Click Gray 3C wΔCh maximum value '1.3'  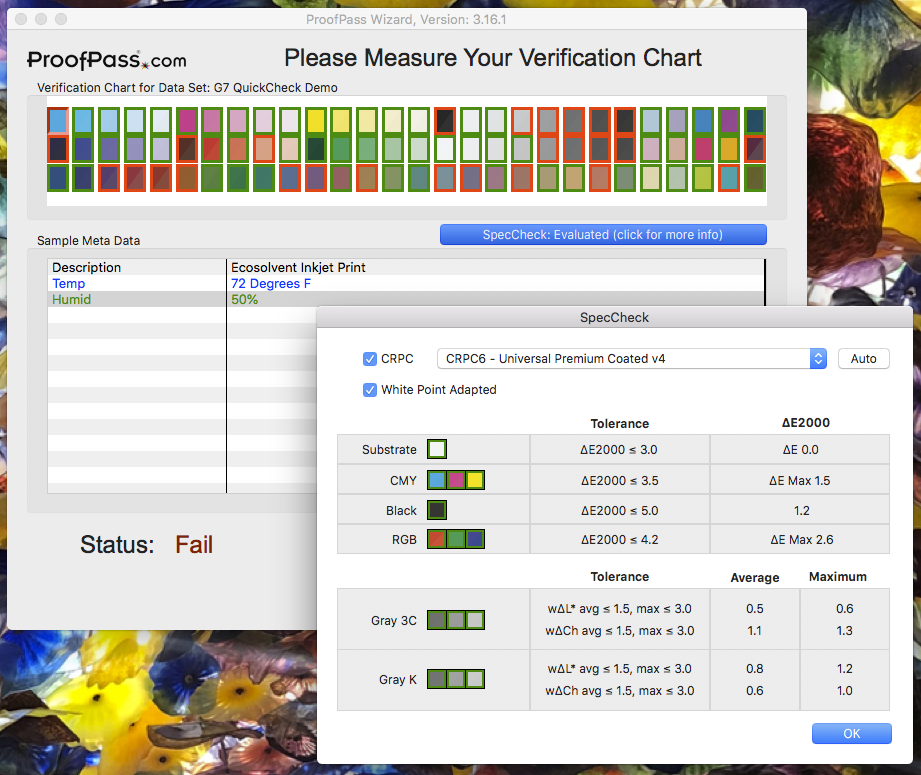(844, 630)
